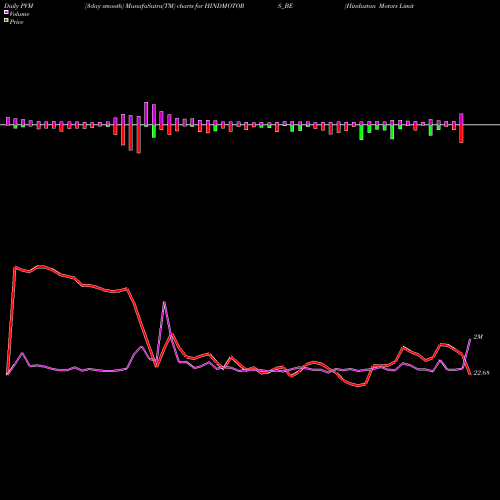Click the Price legend swatch
This screenshot has height=500, width=500.
[6, 21]
